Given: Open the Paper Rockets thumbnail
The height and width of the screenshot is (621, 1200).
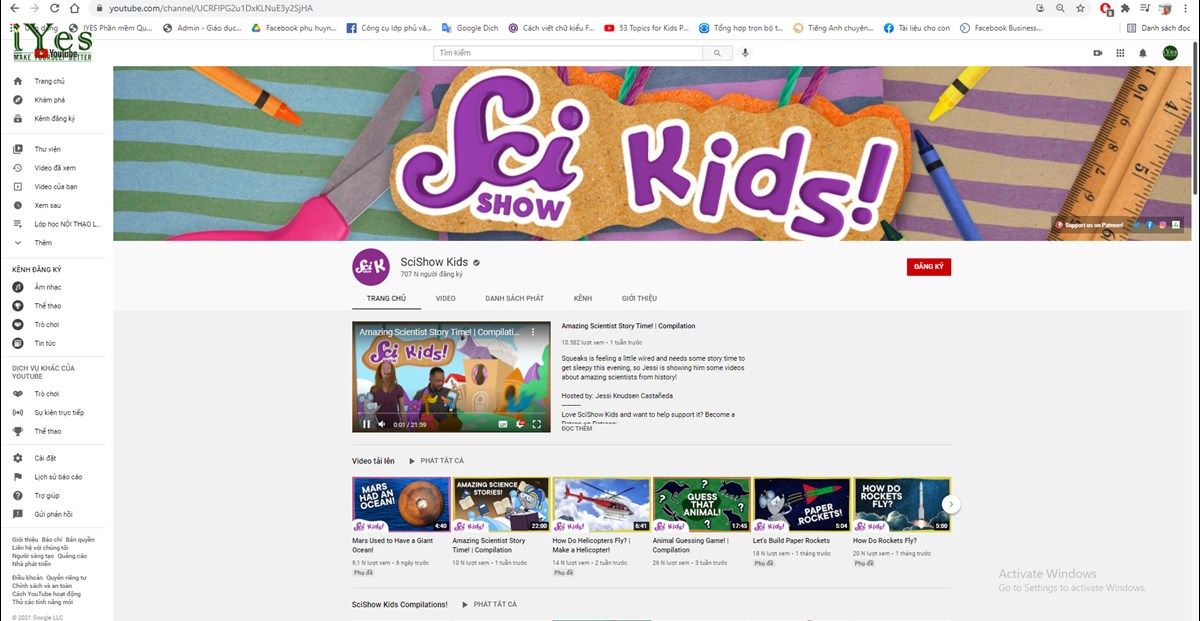Looking at the screenshot, I should pos(801,504).
